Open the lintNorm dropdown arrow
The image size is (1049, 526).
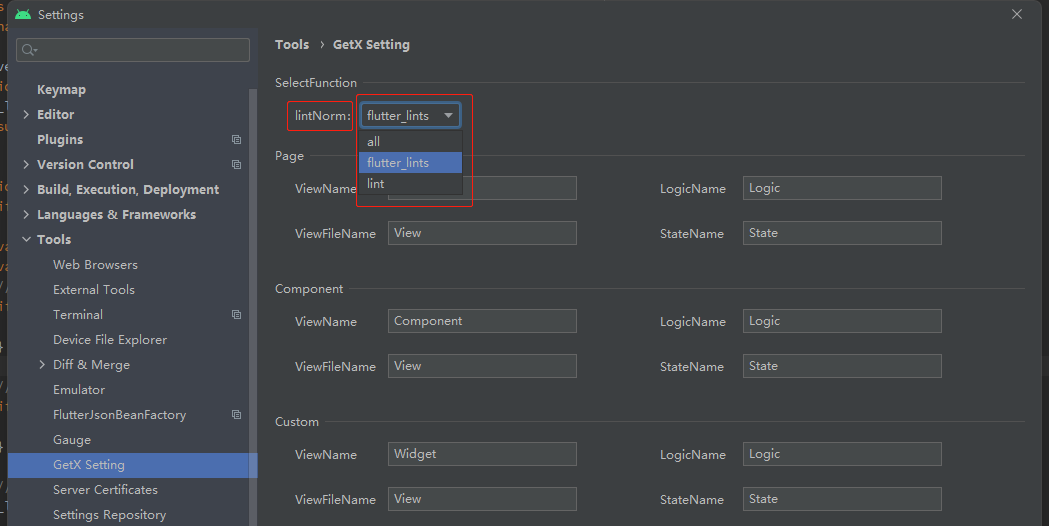(449, 116)
